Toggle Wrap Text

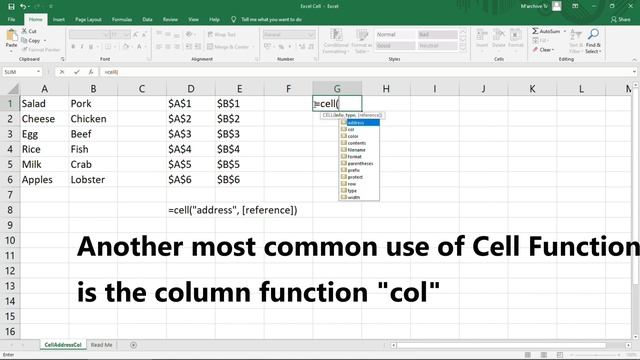pyautogui.click(x=222, y=35)
